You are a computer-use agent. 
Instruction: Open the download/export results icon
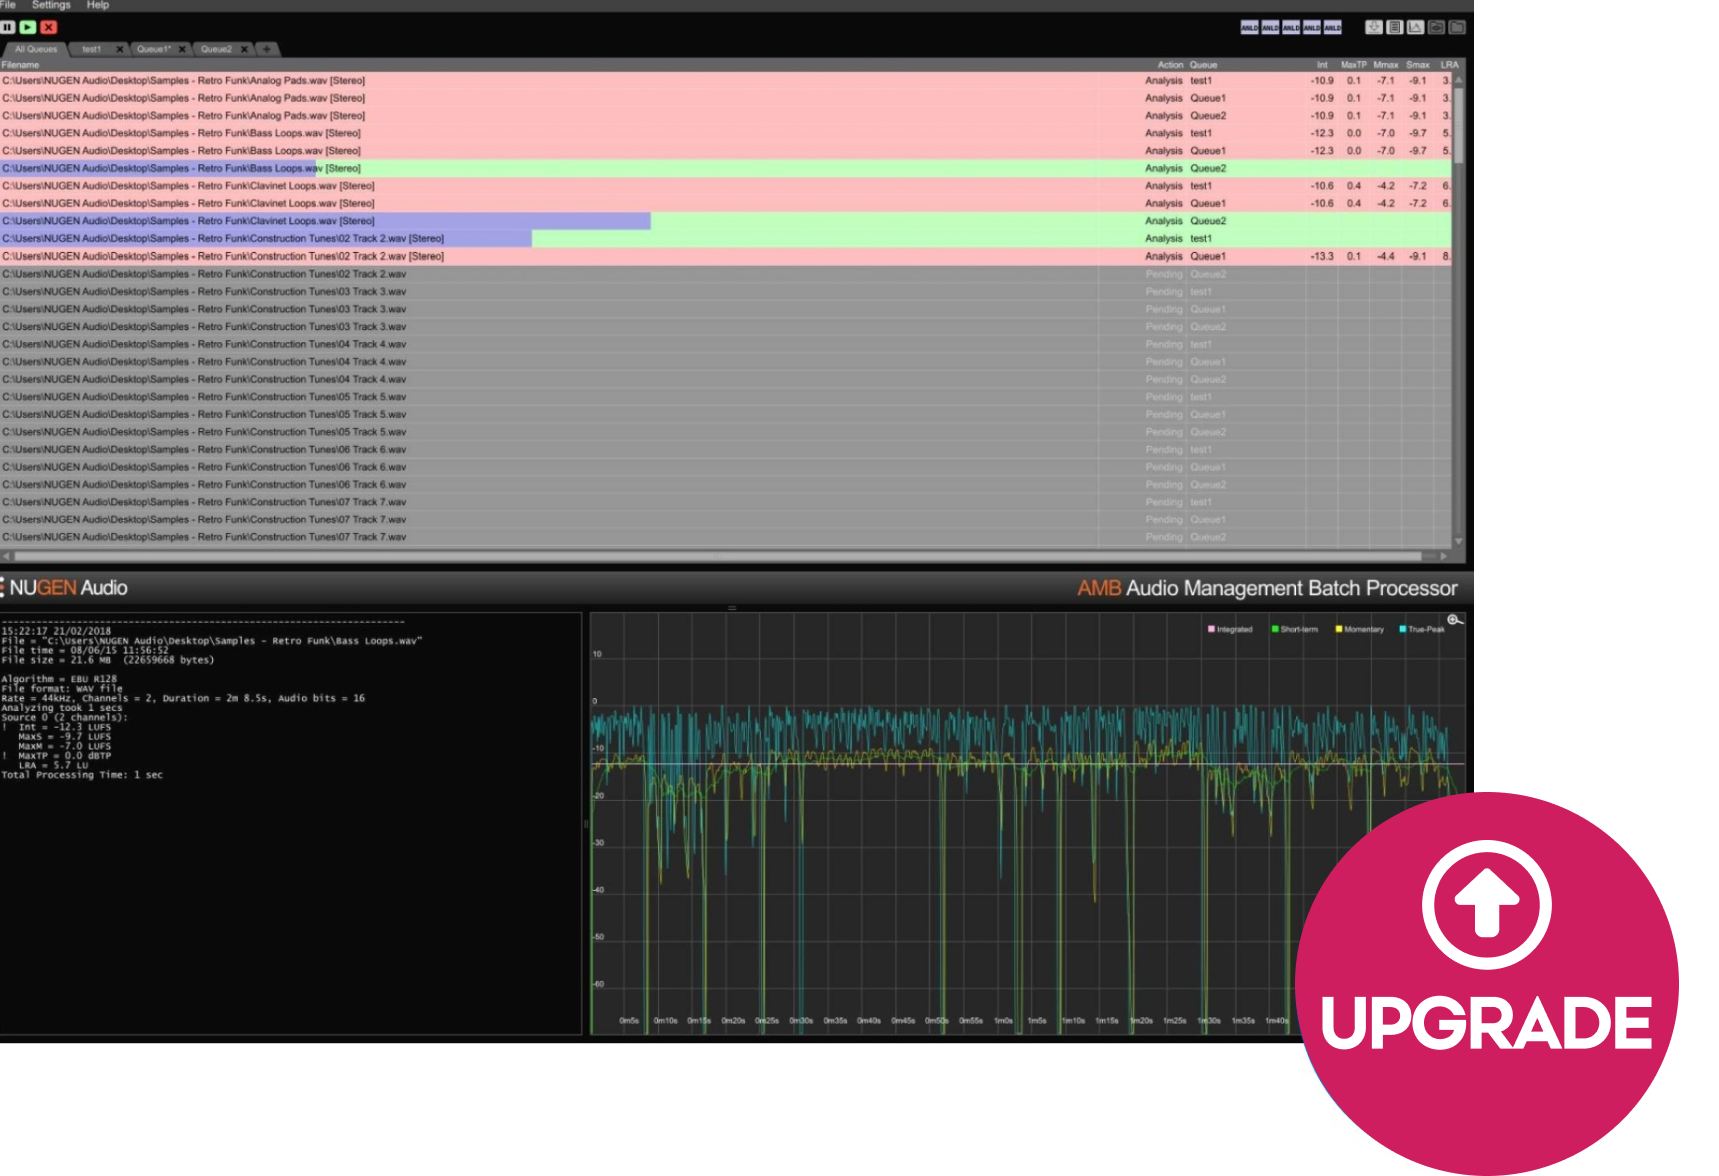click(x=1375, y=27)
